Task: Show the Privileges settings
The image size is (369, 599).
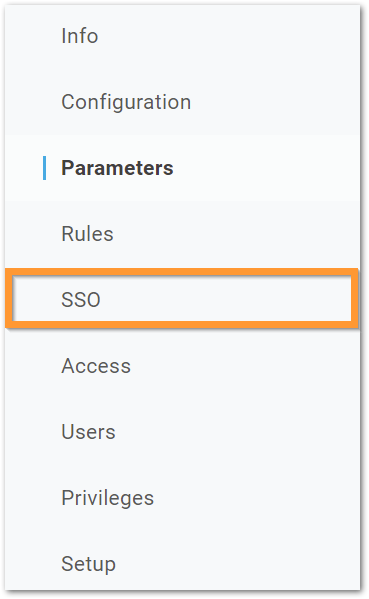Action: pos(108,498)
